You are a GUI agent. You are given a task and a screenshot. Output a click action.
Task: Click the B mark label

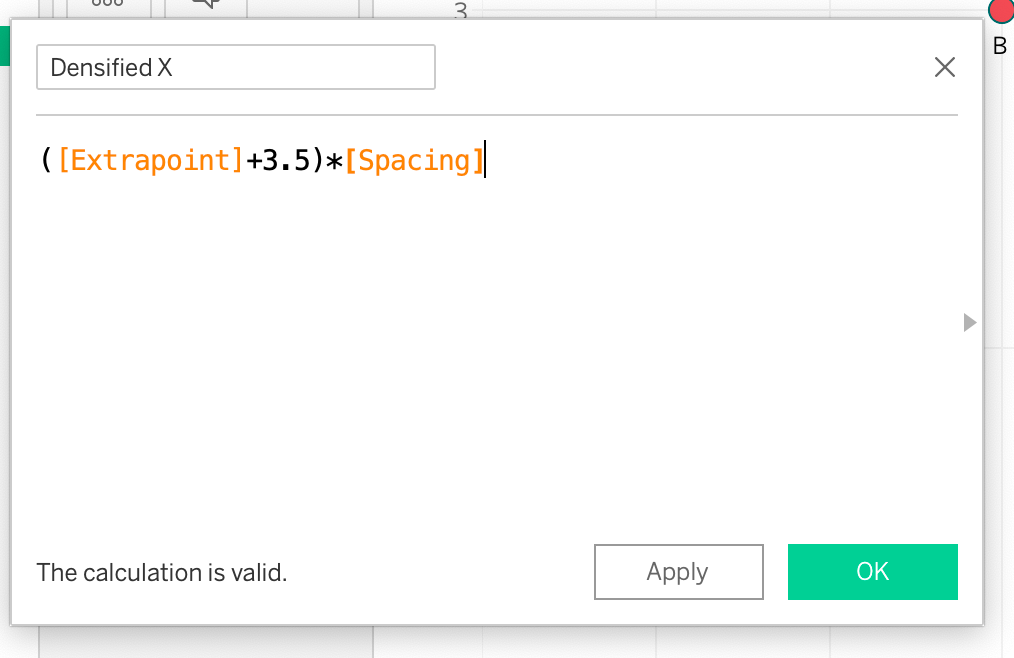pyautogui.click(x=999, y=45)
